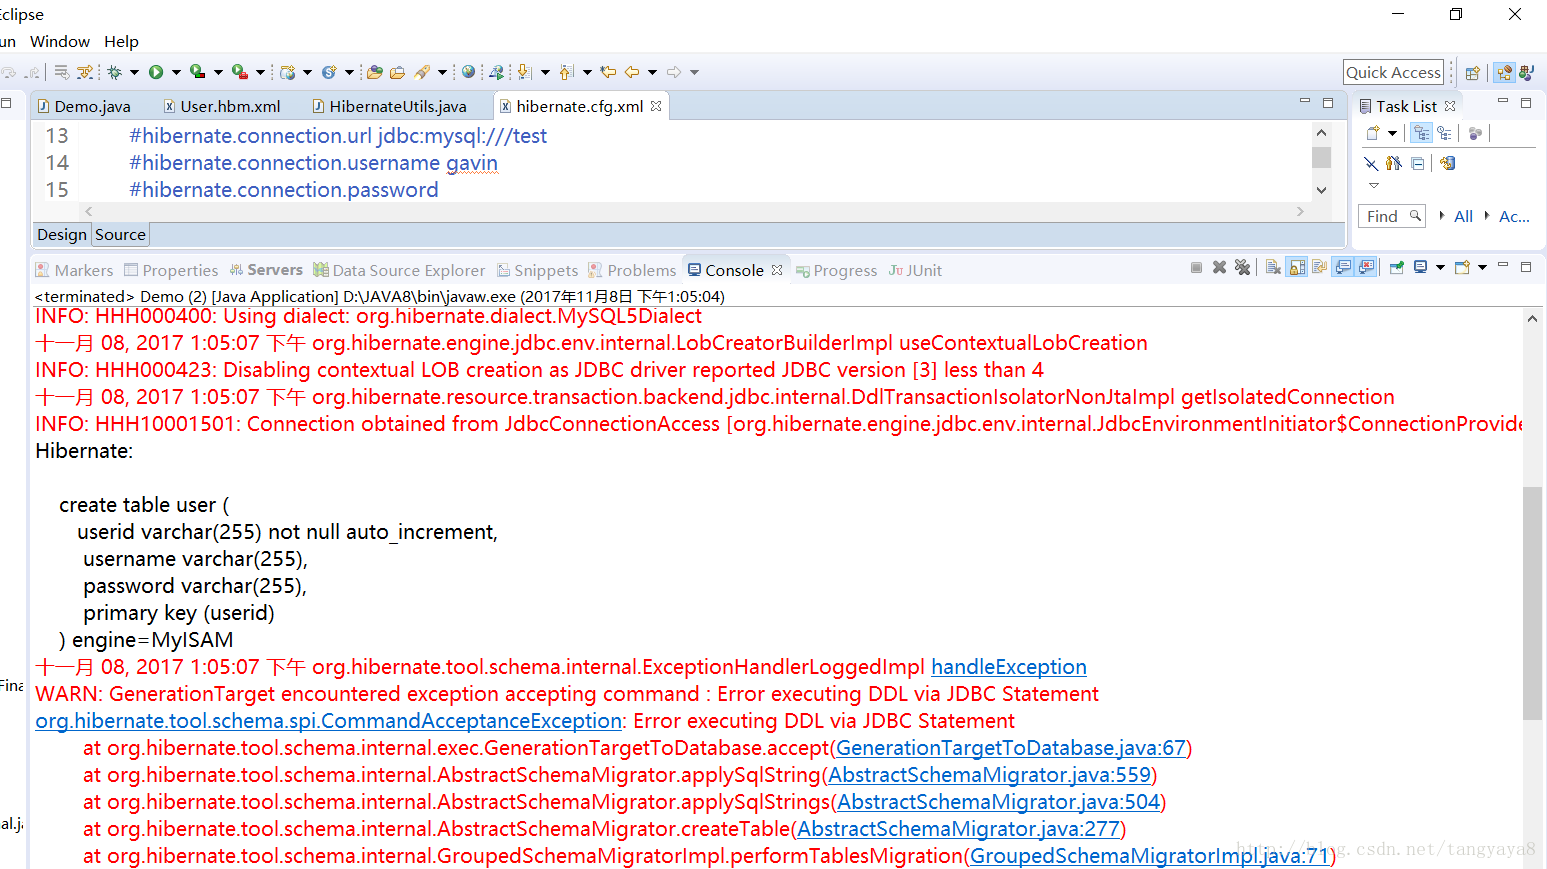Screen dimensions: 1547x869
Task: Open the Window menu
Action: click(x=60, y=41)
